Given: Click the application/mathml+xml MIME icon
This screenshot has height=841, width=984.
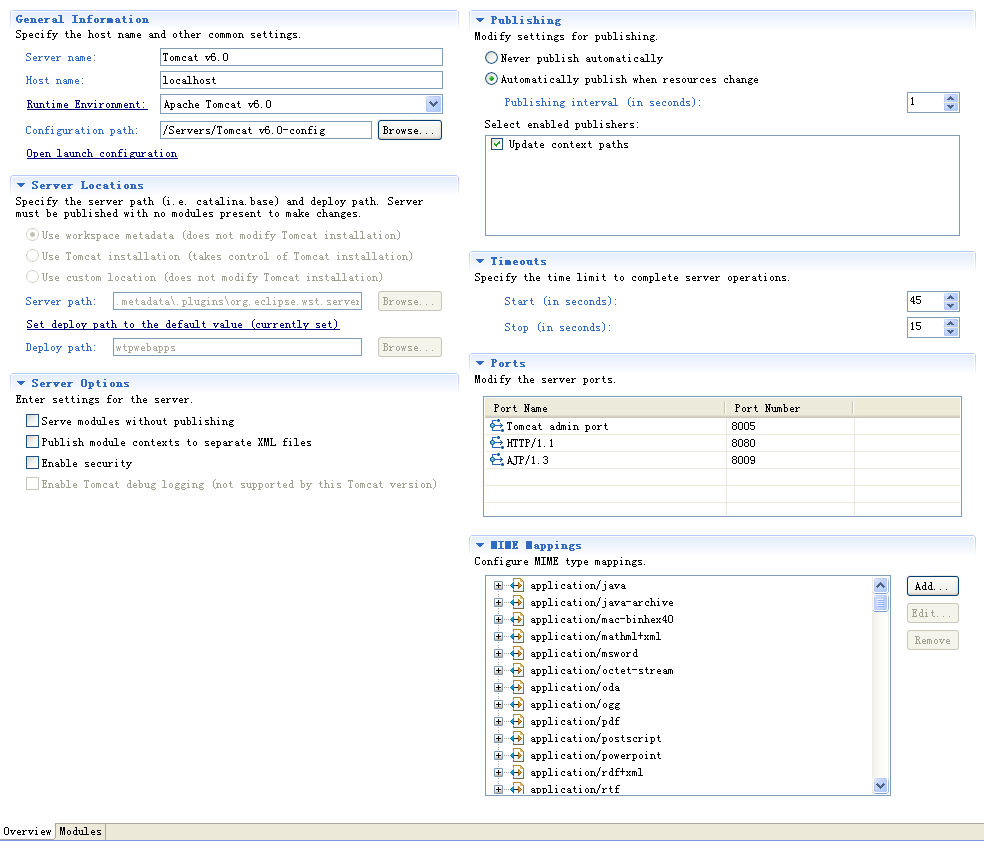Looking at the screenshot, I should (517, 636).
